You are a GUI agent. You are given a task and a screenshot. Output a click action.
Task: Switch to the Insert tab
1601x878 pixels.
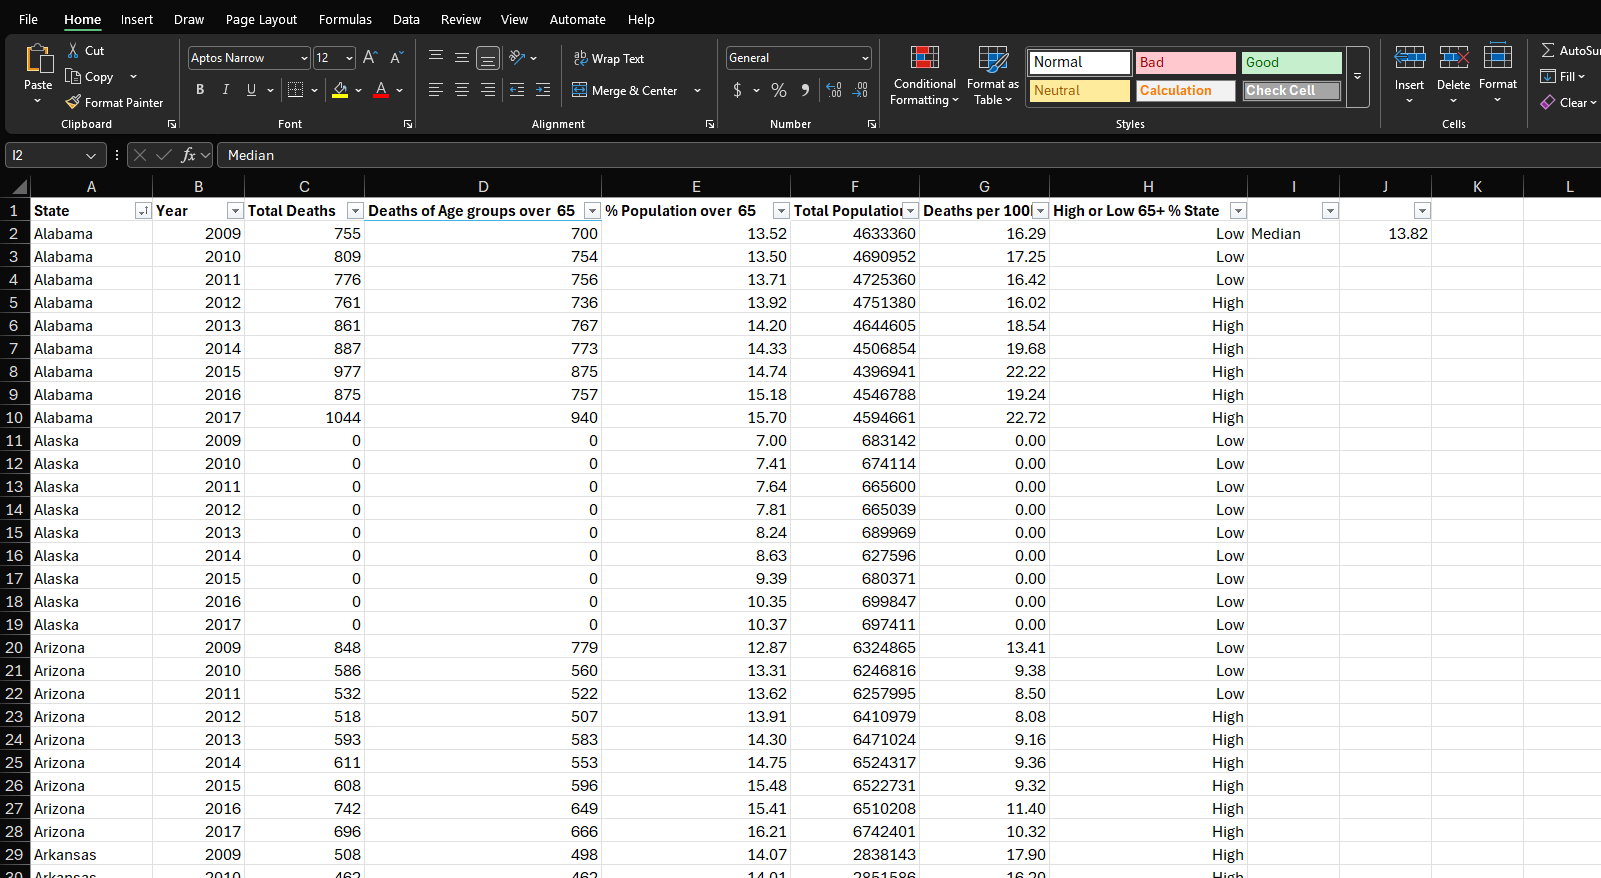[x=137, y=19]
